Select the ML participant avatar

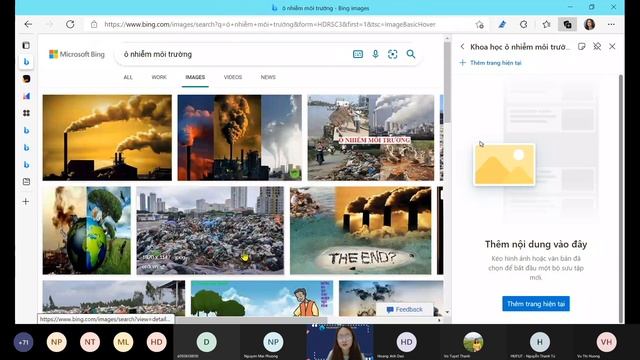[123, 342]
